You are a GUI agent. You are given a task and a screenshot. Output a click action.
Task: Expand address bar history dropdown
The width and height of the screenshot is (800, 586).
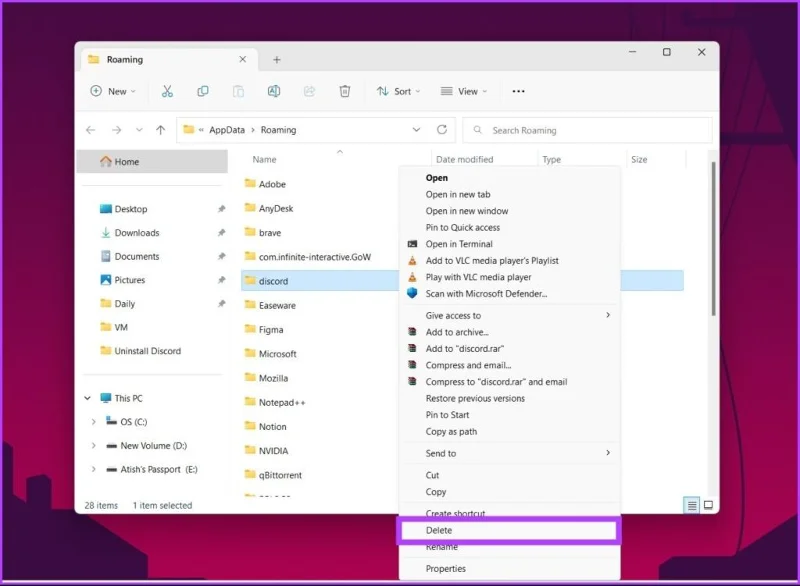coord(416,130)
